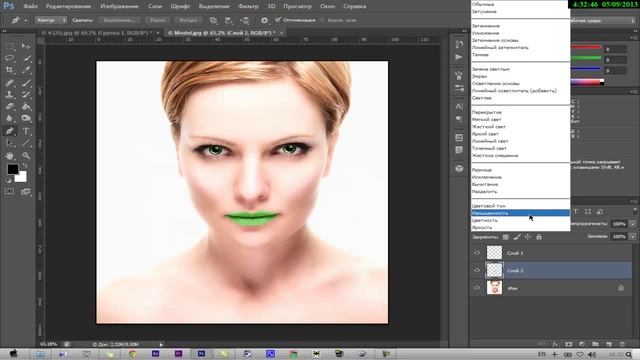640x360 pixels.
Task: Hide the Фон background layer eye
Action: pyautogui.click(x=477, y=288)
